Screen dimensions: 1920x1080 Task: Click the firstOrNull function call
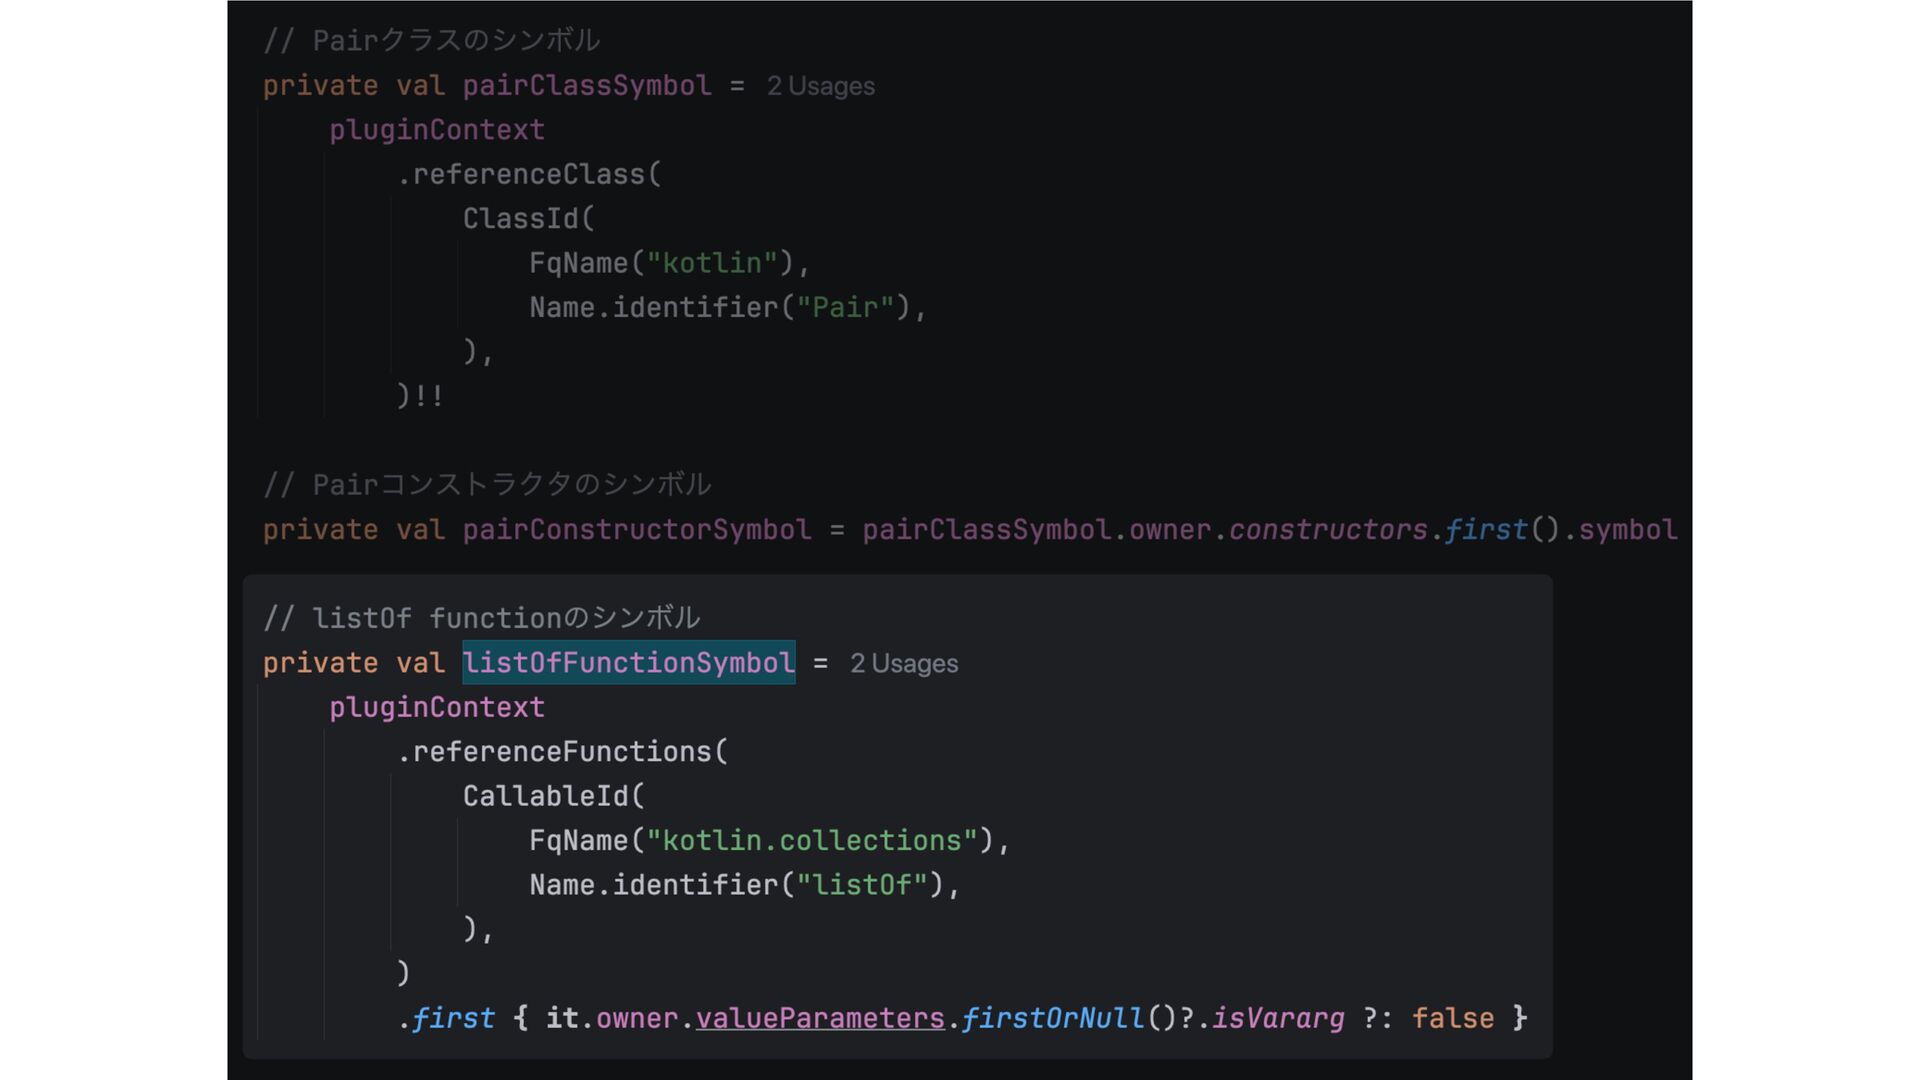(1052, 1018)
